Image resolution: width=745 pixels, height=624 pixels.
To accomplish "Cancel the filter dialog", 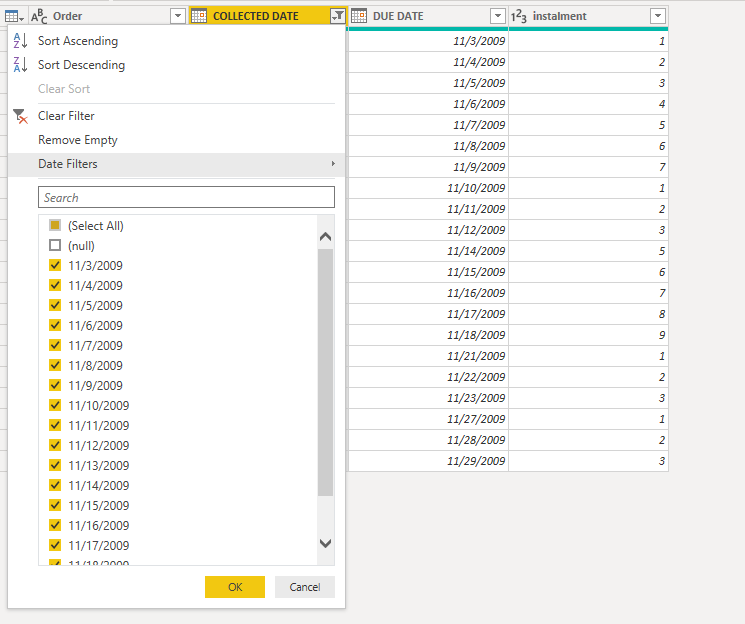I will point(305,587).
